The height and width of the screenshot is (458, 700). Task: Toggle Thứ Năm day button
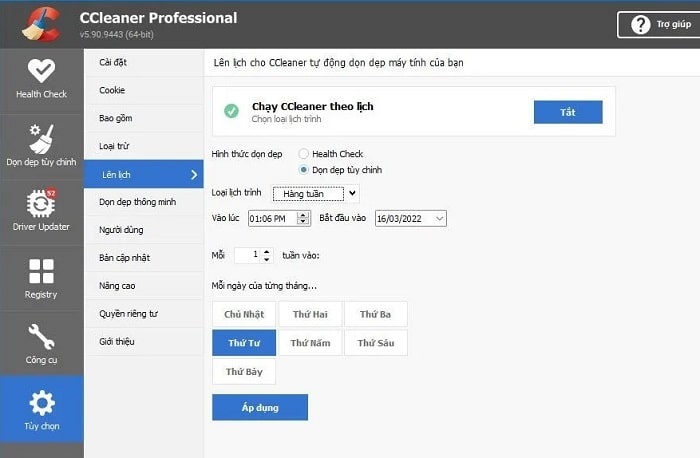click(310, 343)
